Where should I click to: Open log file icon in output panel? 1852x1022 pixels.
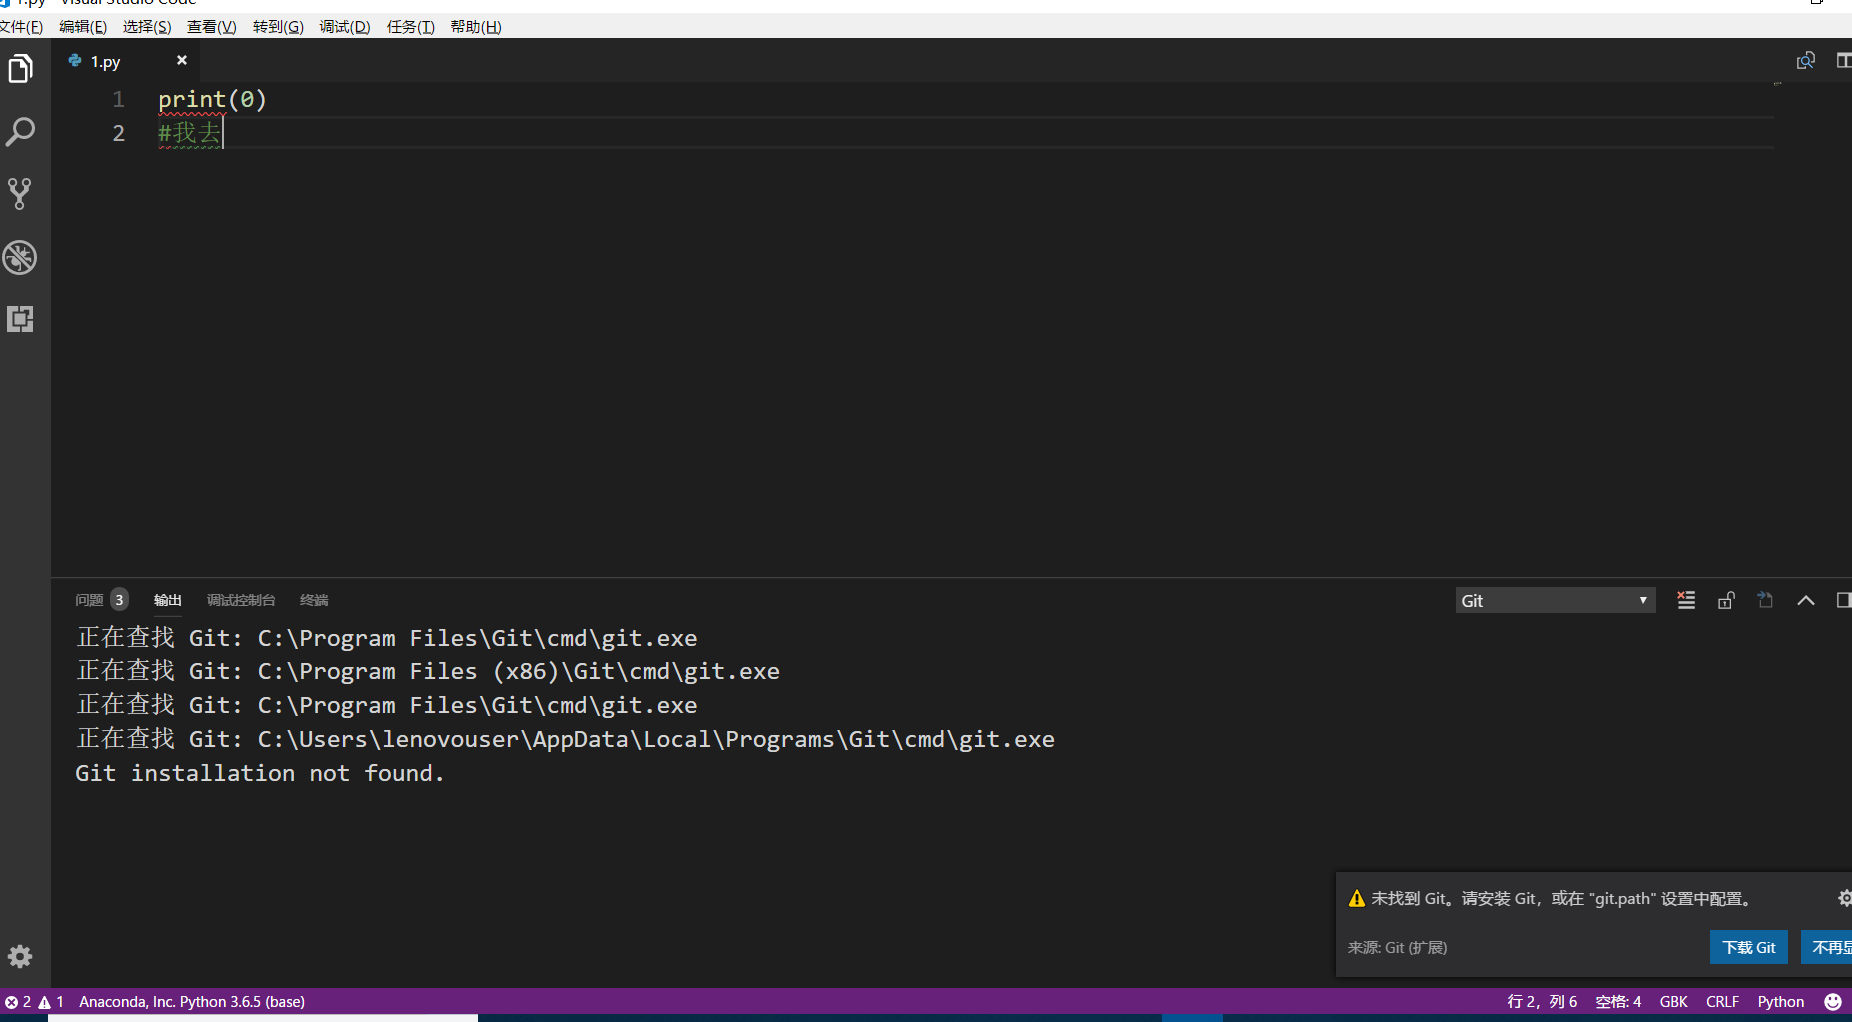tap(1766, 600)
